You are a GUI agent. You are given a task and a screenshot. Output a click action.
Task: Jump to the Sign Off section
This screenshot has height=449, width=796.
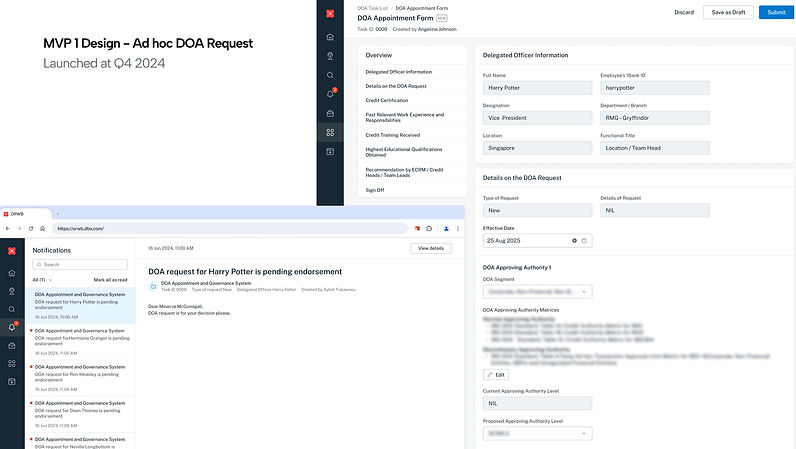point(375,190)
